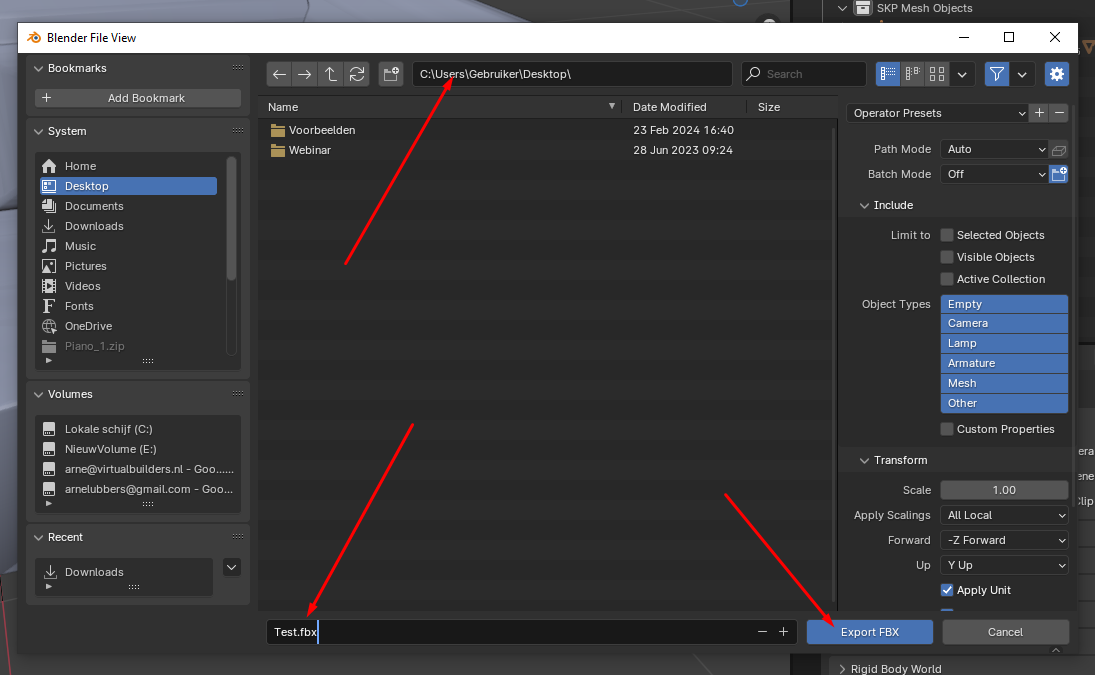Go up to the parent directory
The width and height of the screenshot is (1095, 675).
(331, 74)
